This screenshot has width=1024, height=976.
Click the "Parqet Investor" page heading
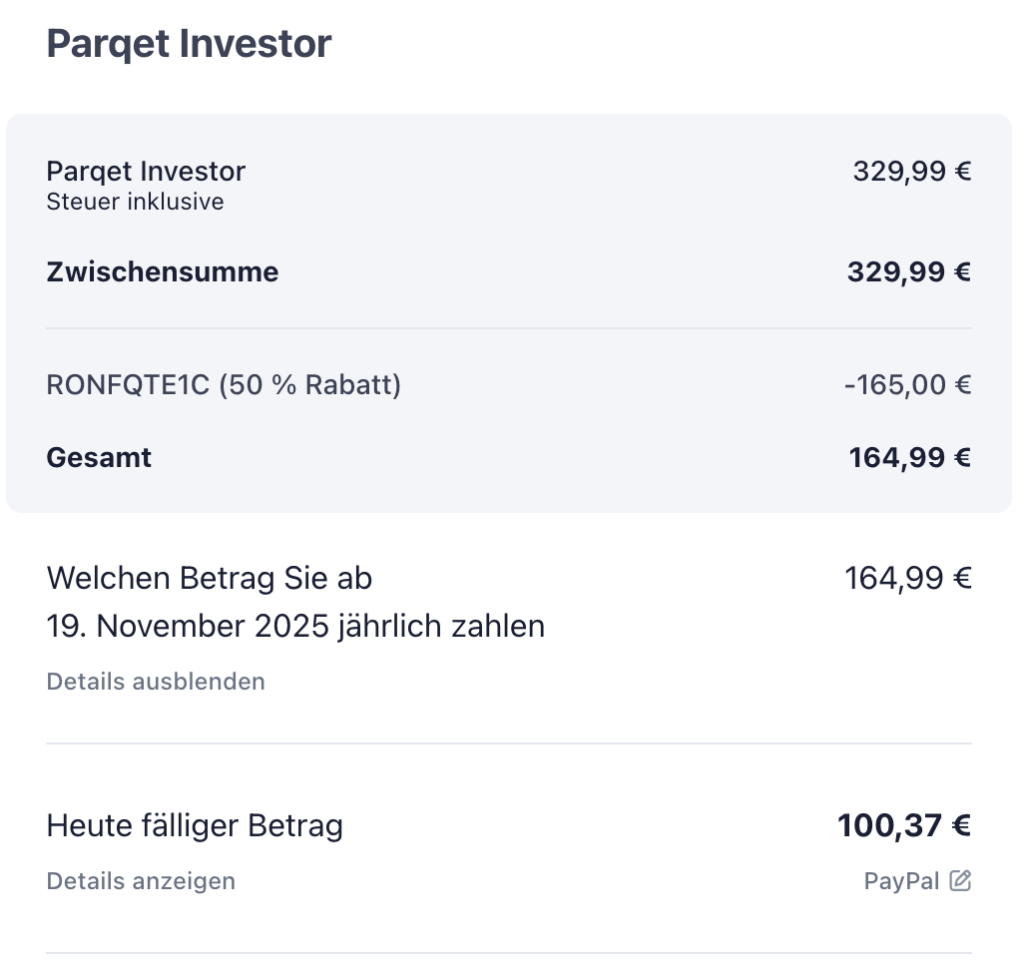click(188, 44)
